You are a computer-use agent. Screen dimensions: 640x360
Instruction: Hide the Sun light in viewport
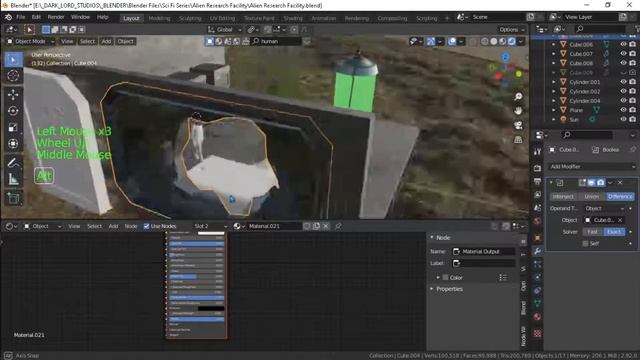[x=623, y=119]
